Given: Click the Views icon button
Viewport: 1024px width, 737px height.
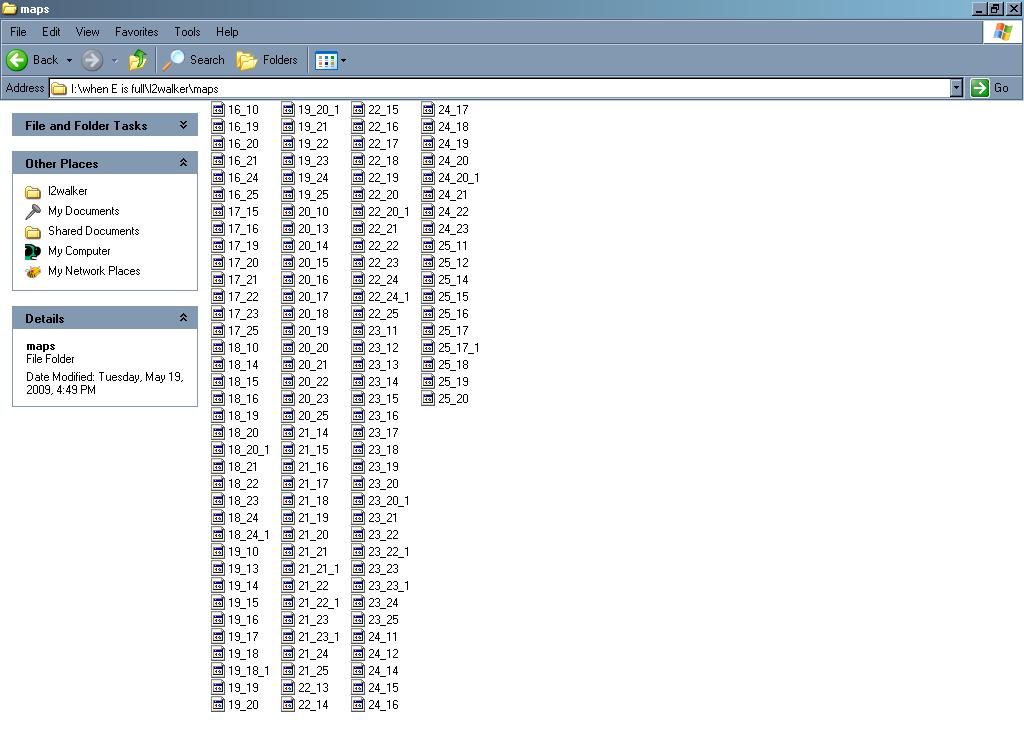Looking at the screenshot, I should tap(326, 61).
